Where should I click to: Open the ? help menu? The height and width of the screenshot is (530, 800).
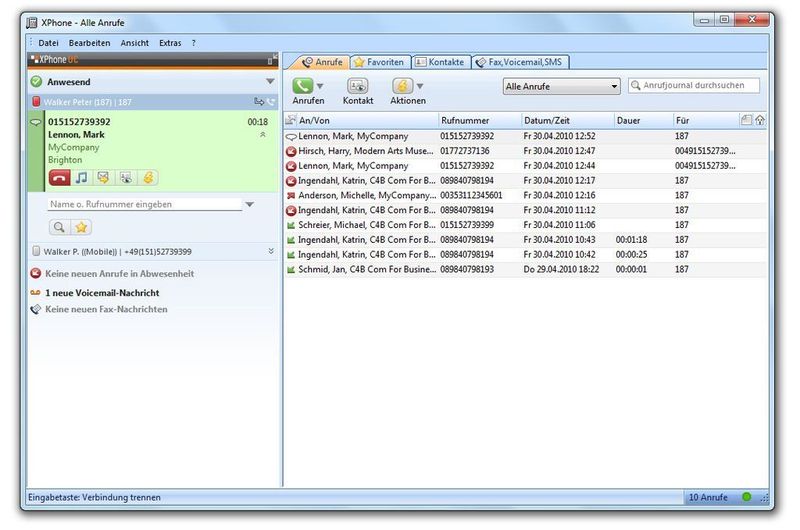point(193,43)
